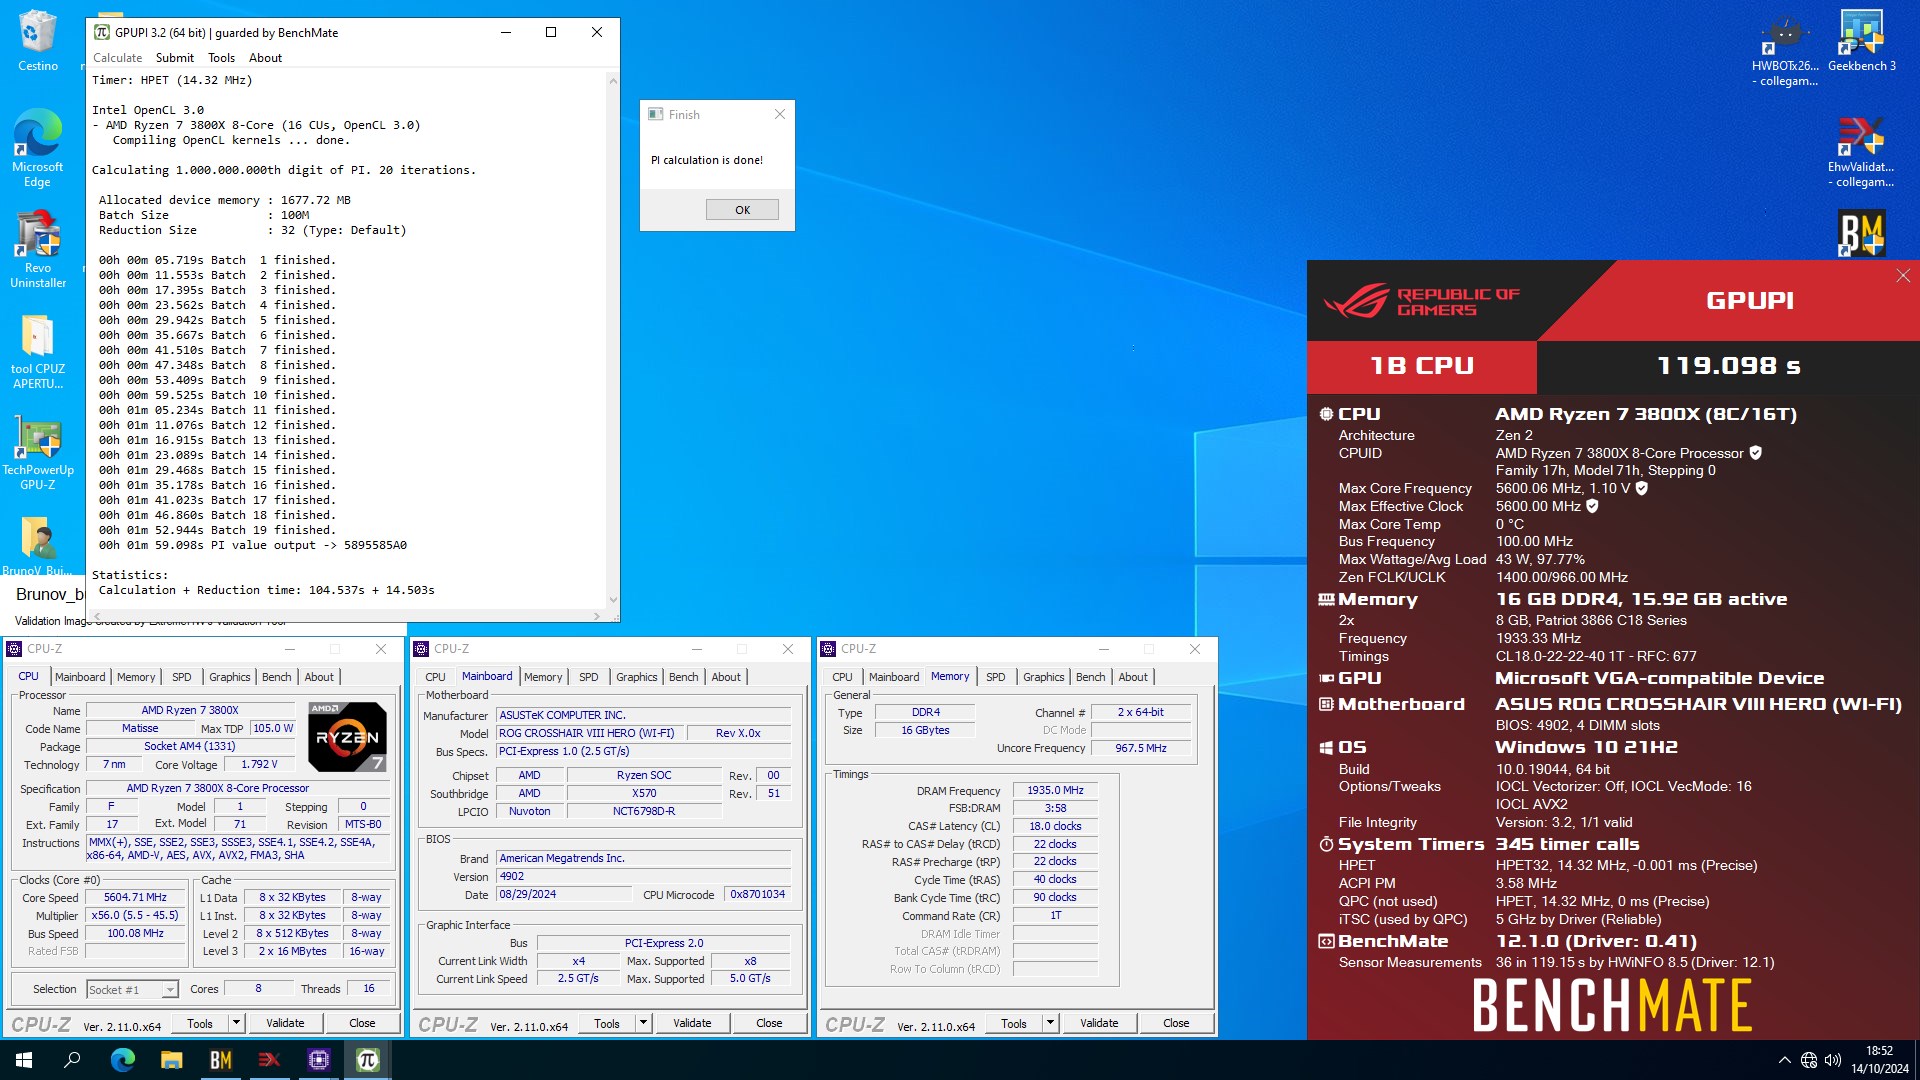Expand the Socket #1 selection dropdown
Image resolution: width=1920 pixels, height=1080 pixels.
coord(170,990)
